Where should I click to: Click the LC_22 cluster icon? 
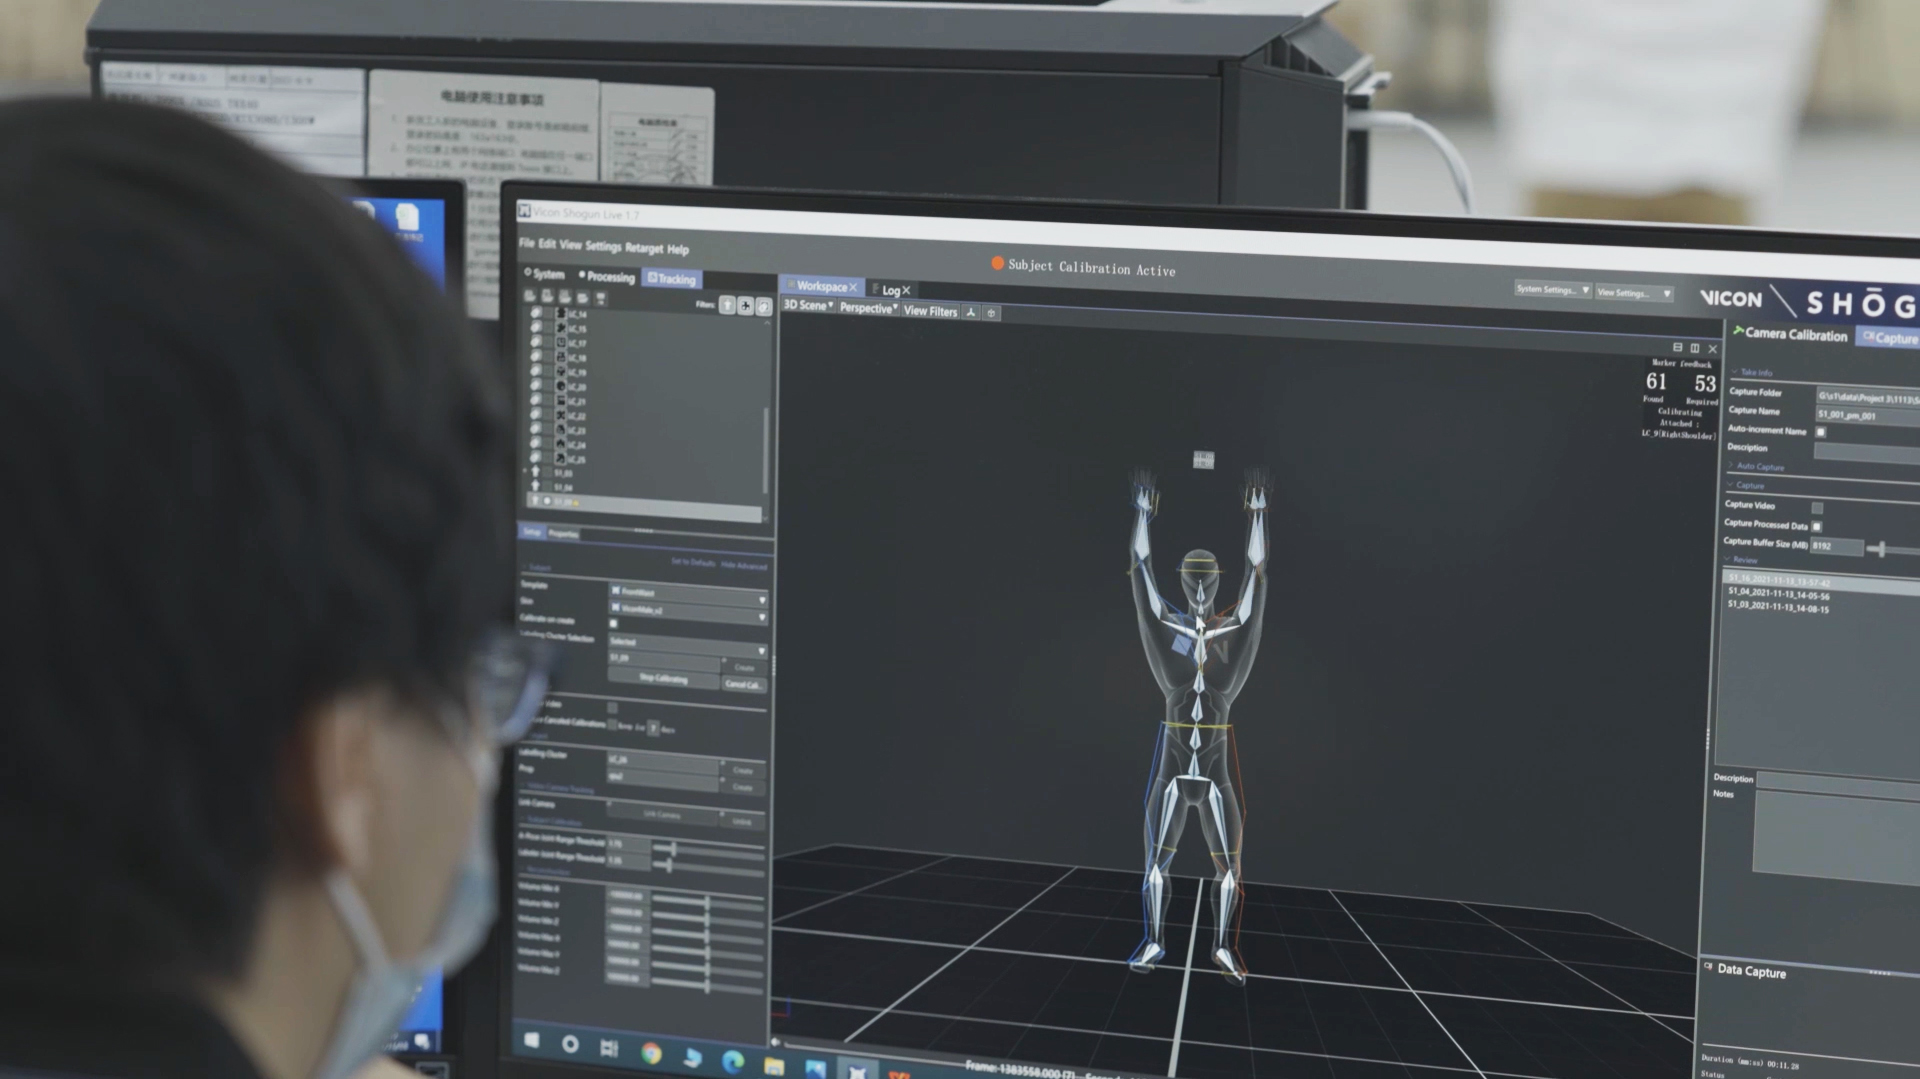click(x=560, y=415)
